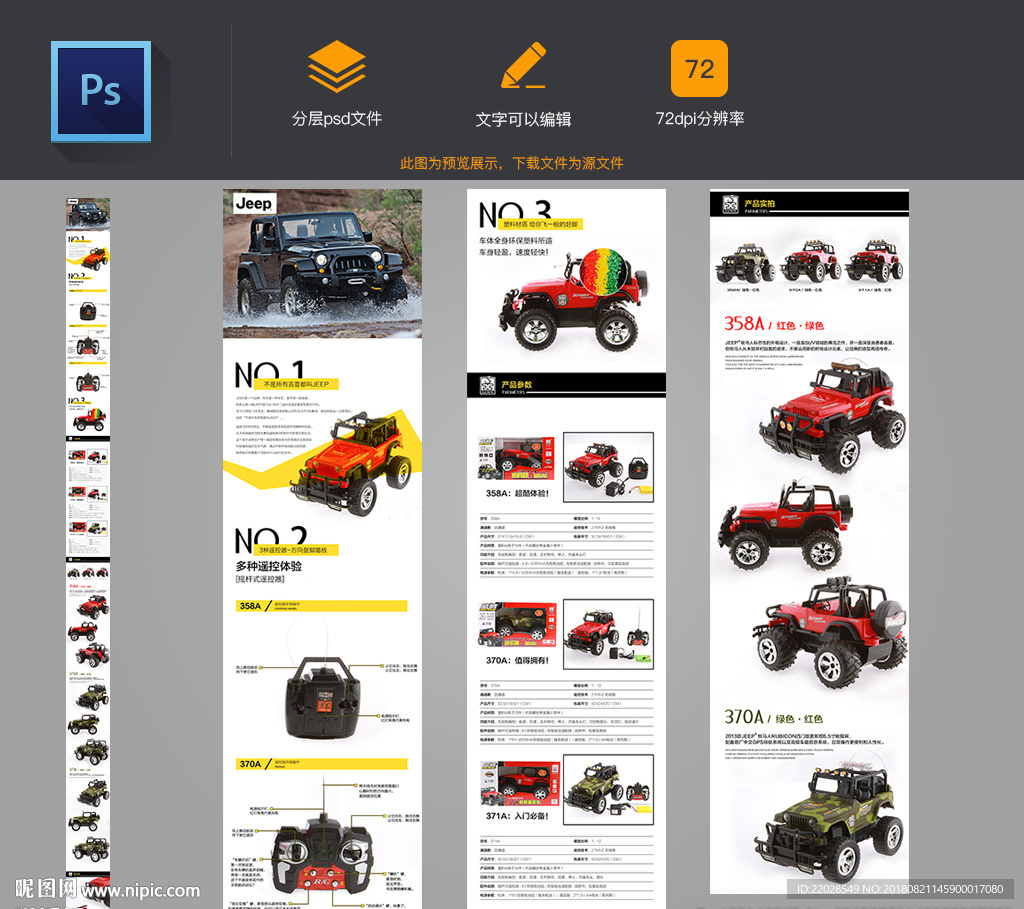Open the framed 371A camouflage jeep photo
Screen dimensions: 1024x909
coord(608,789)
